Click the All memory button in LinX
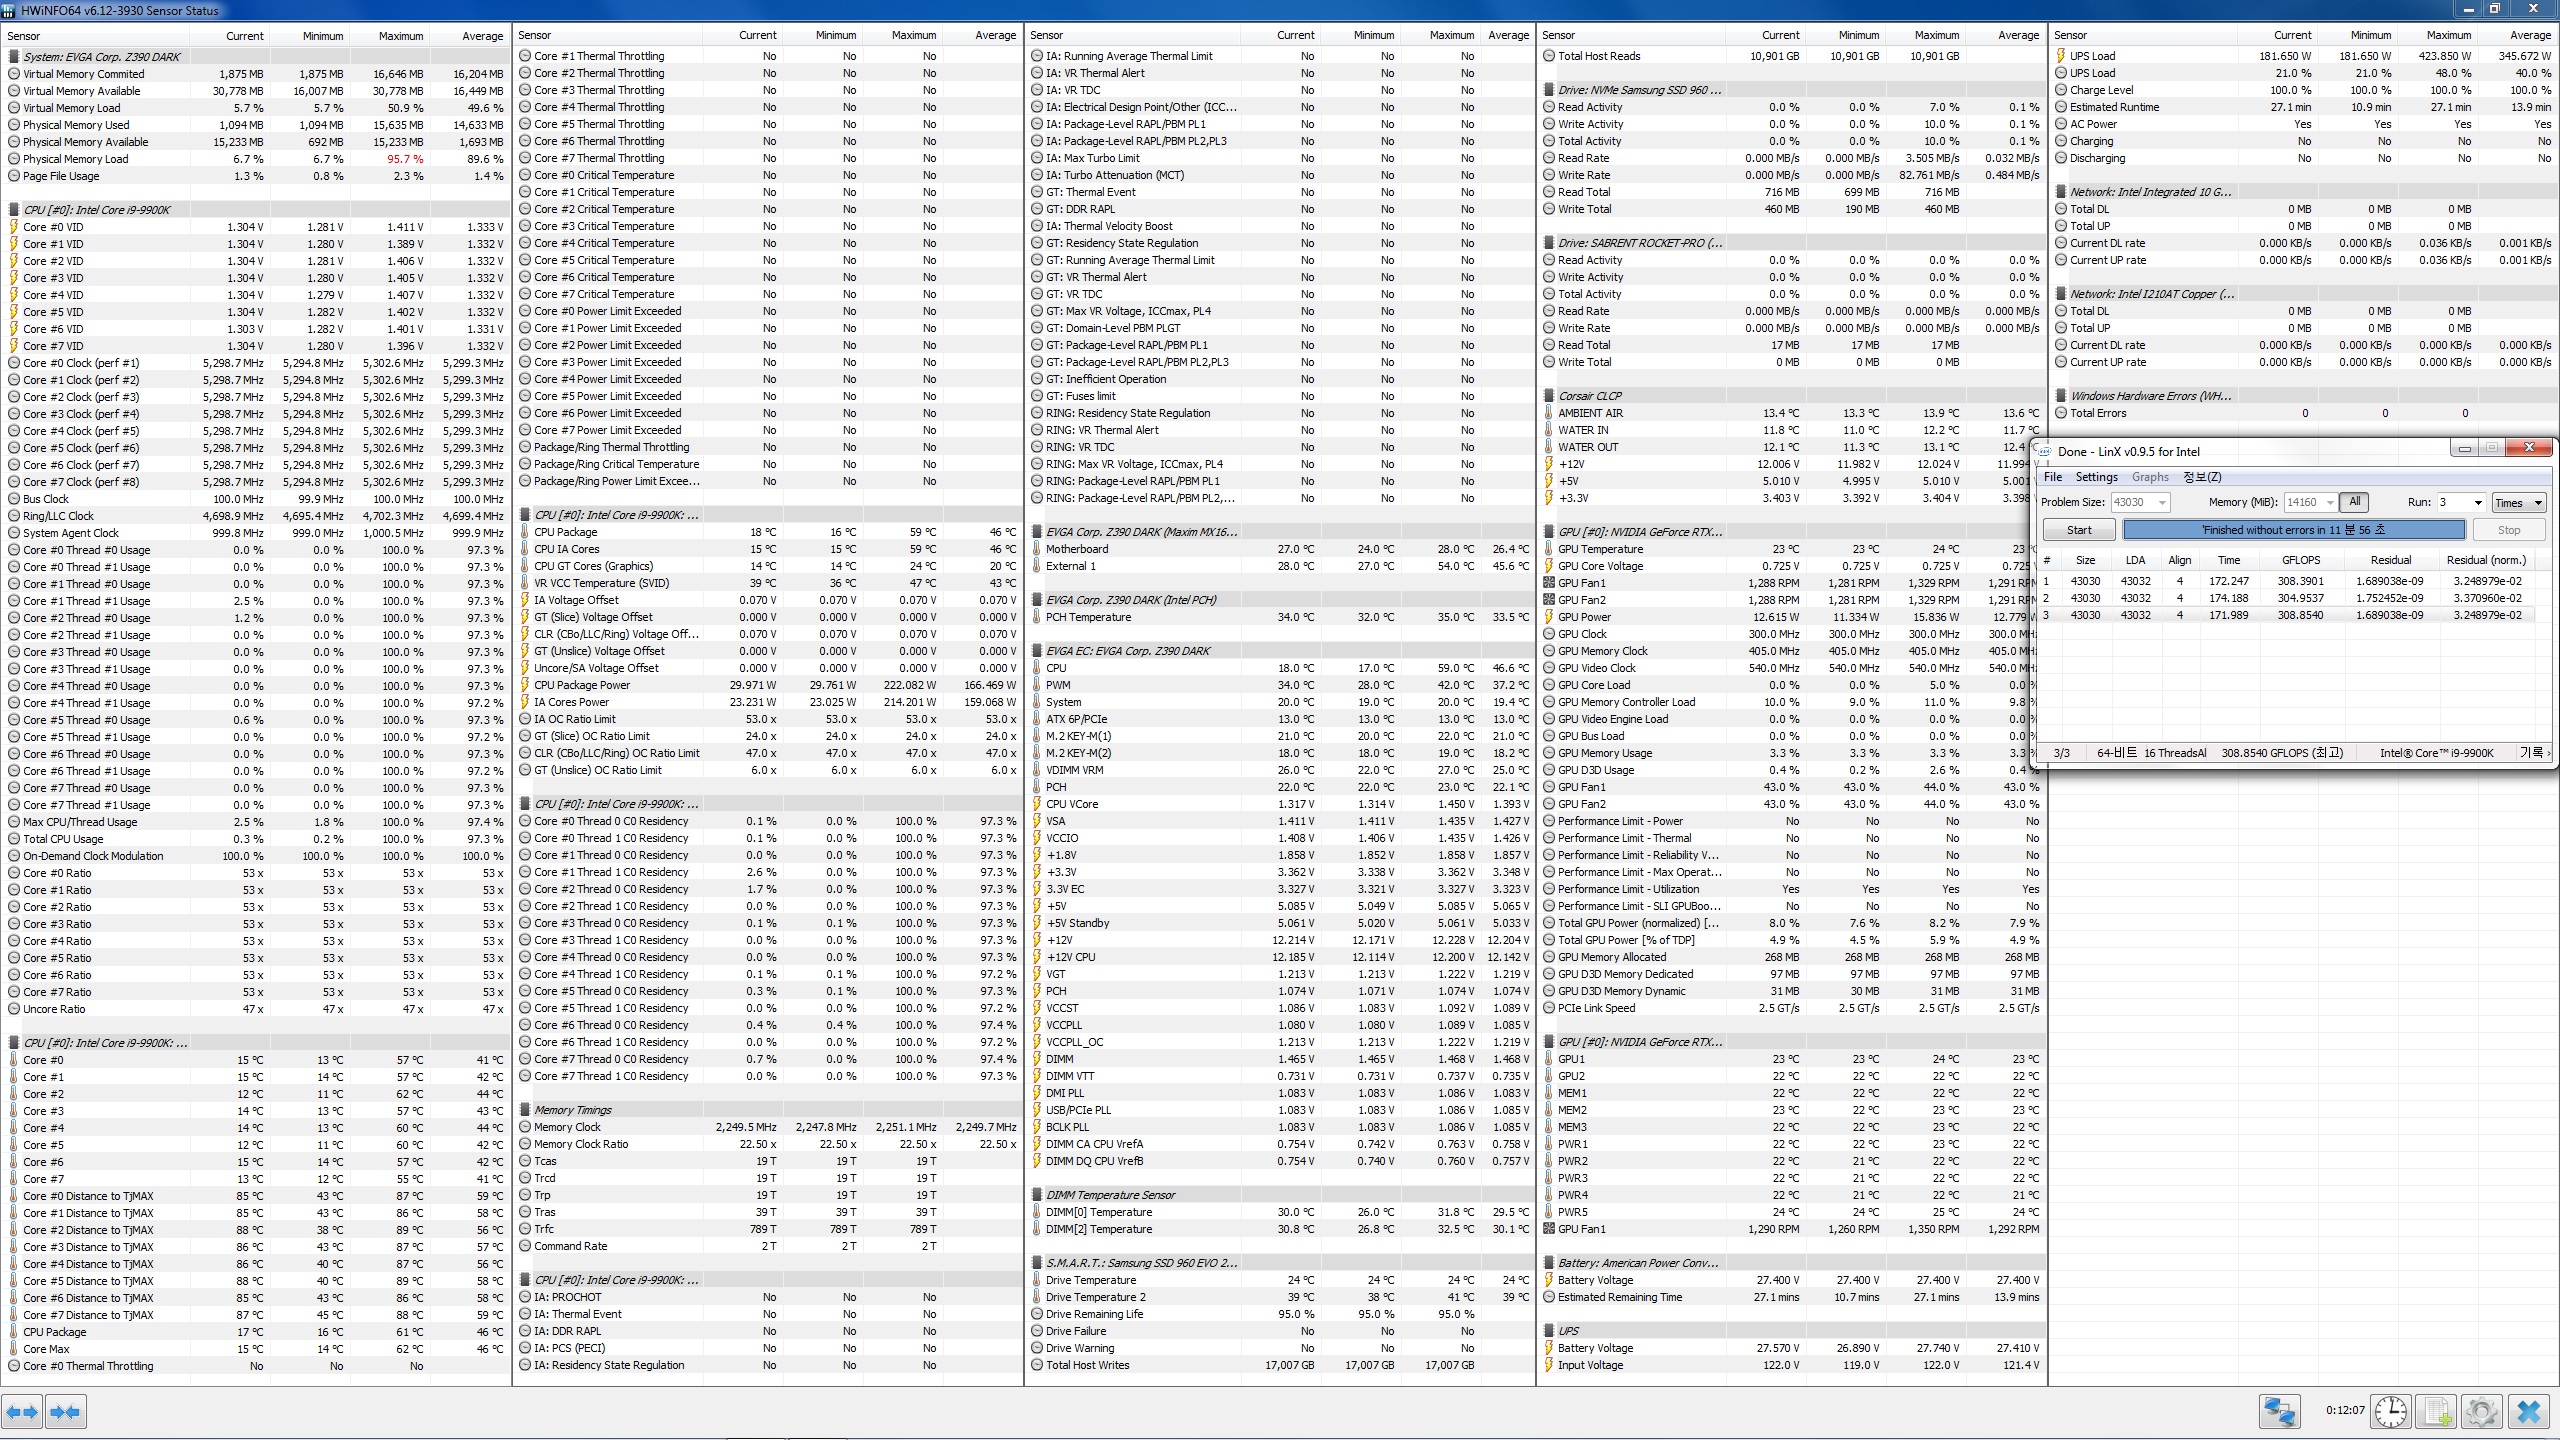The height and width of the screenshot is (1440, 2560). pyautogui.click(x=2354, y=502)
